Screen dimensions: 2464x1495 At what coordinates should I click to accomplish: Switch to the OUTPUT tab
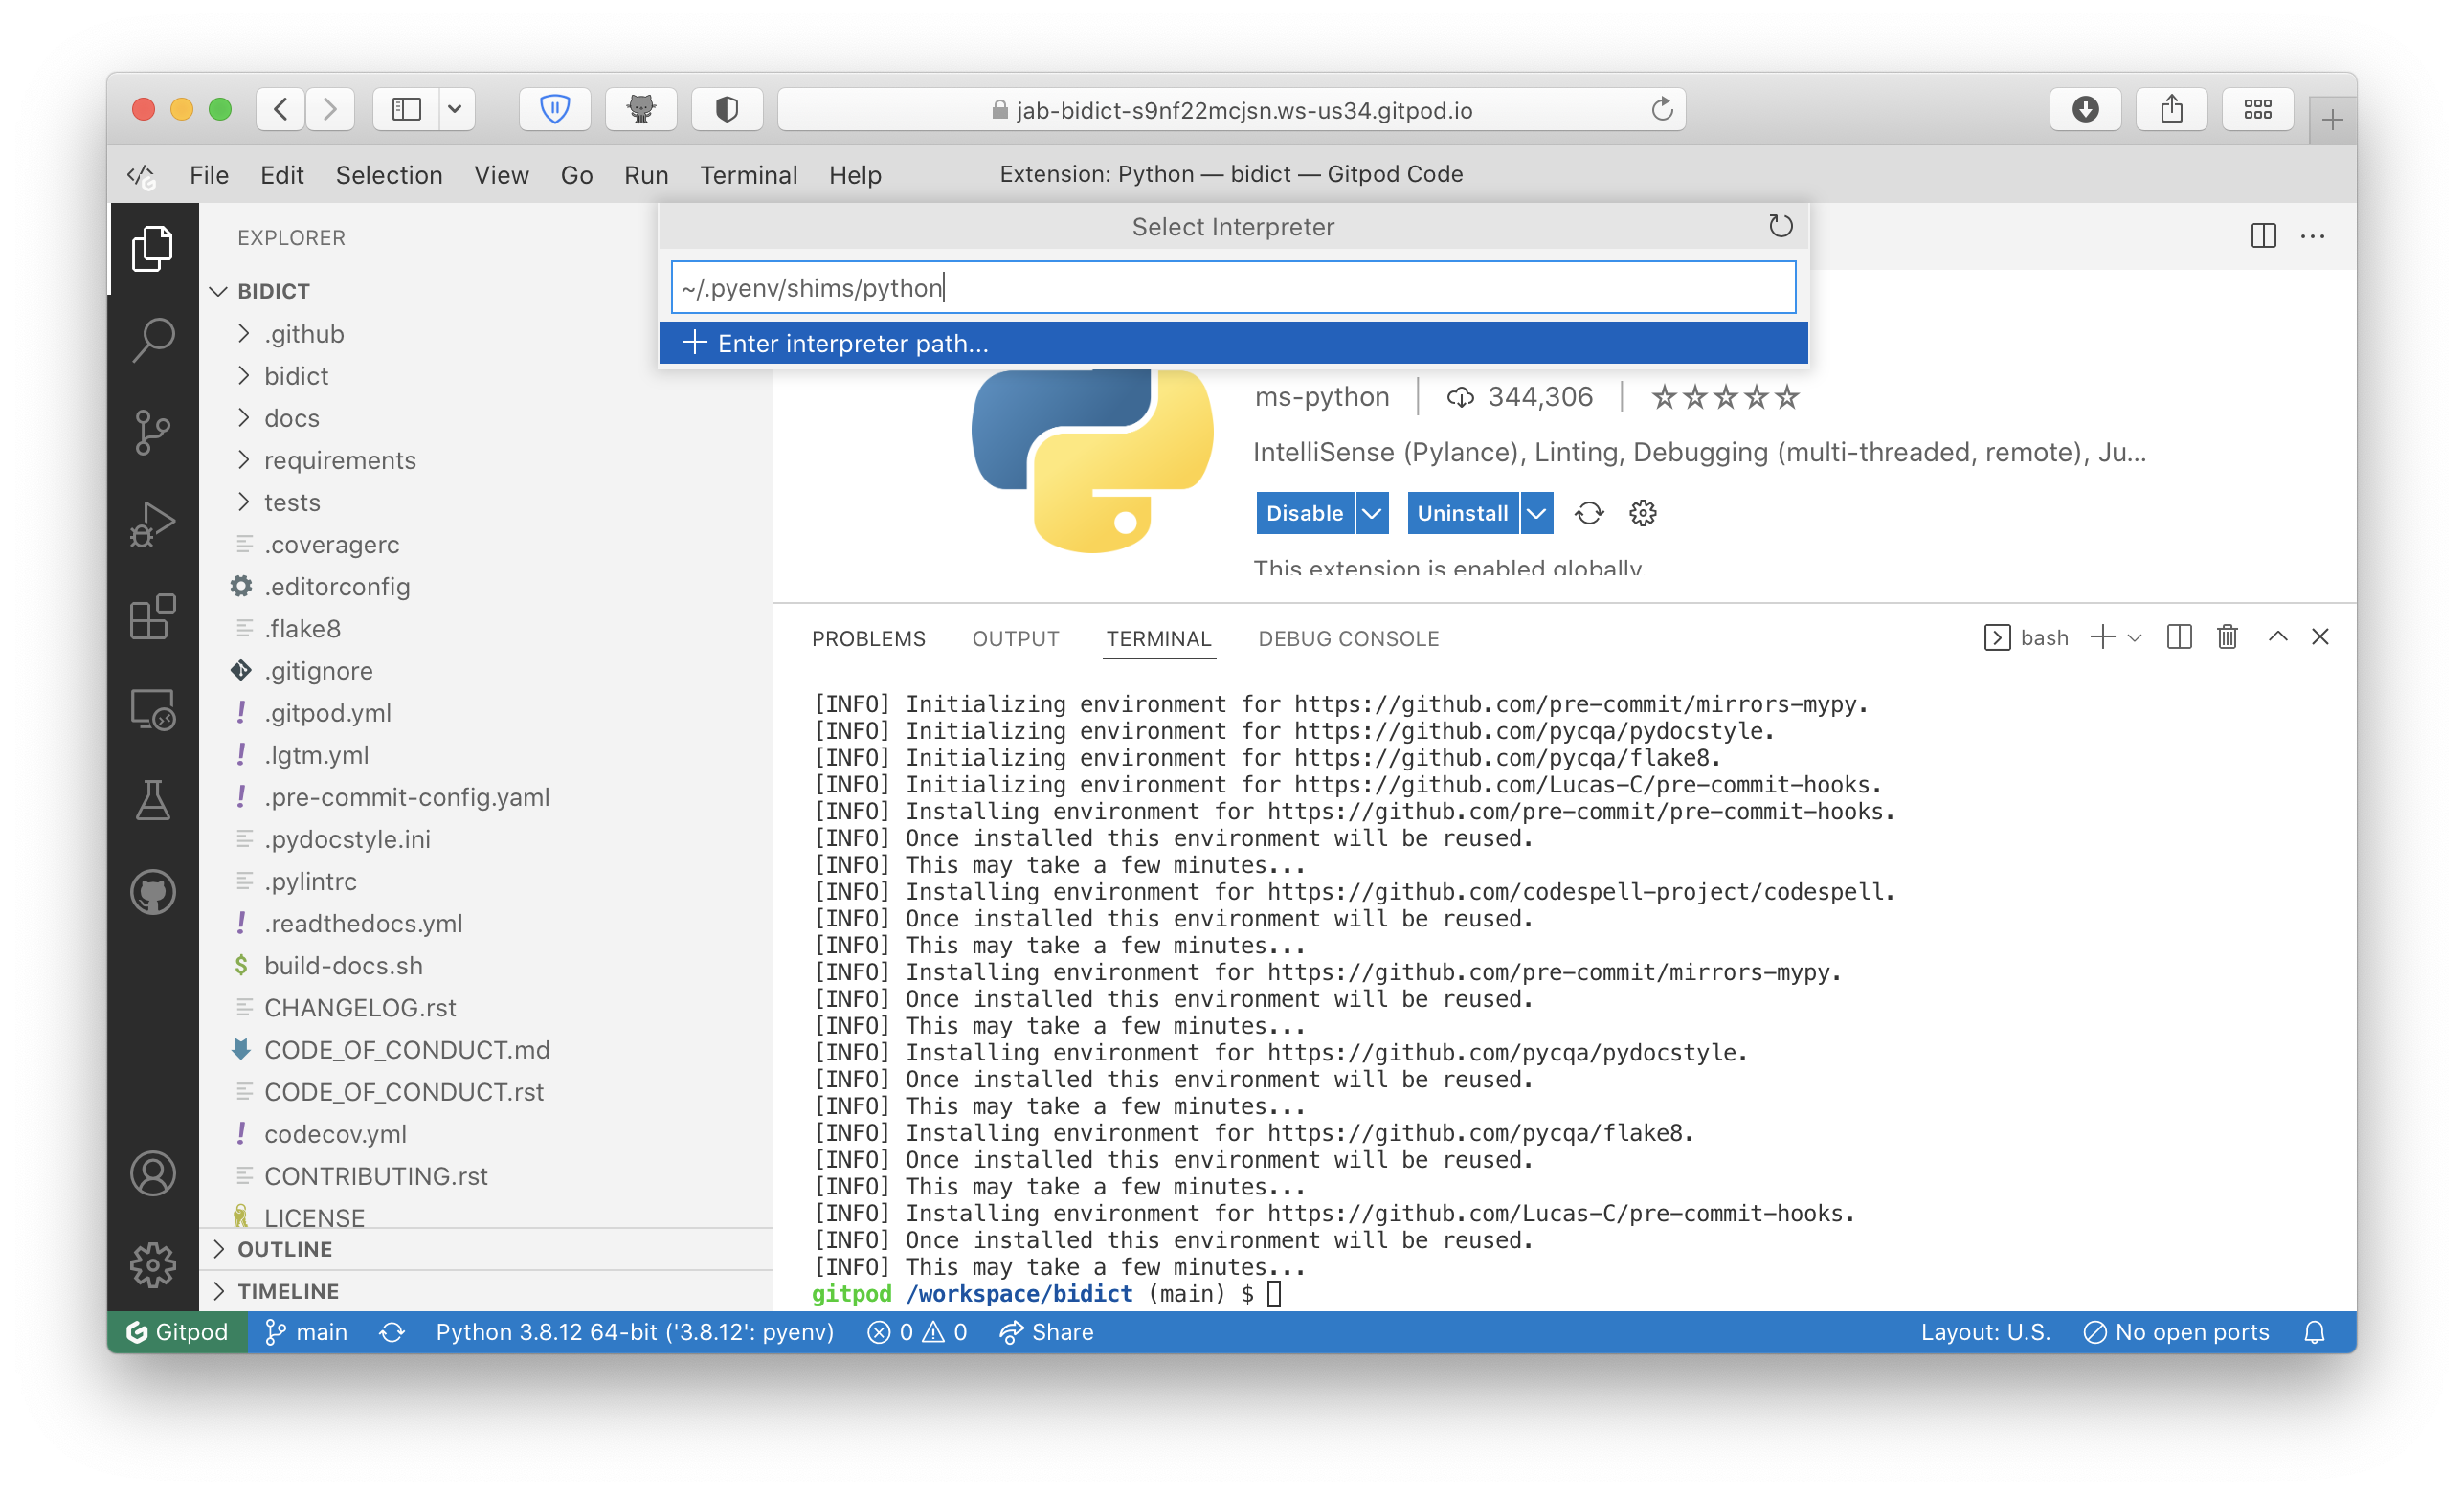click(x=1015, y=638)
